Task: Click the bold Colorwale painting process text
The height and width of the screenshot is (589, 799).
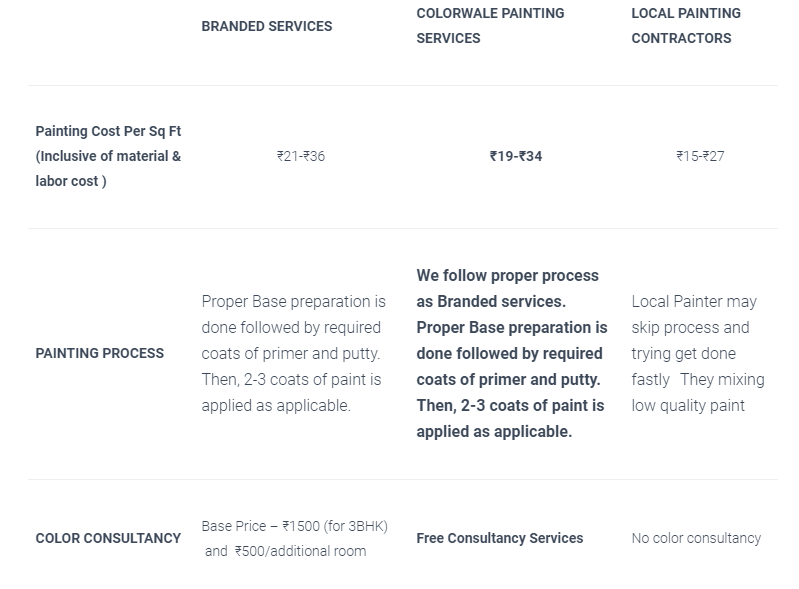Action: [x=512, y=353]
